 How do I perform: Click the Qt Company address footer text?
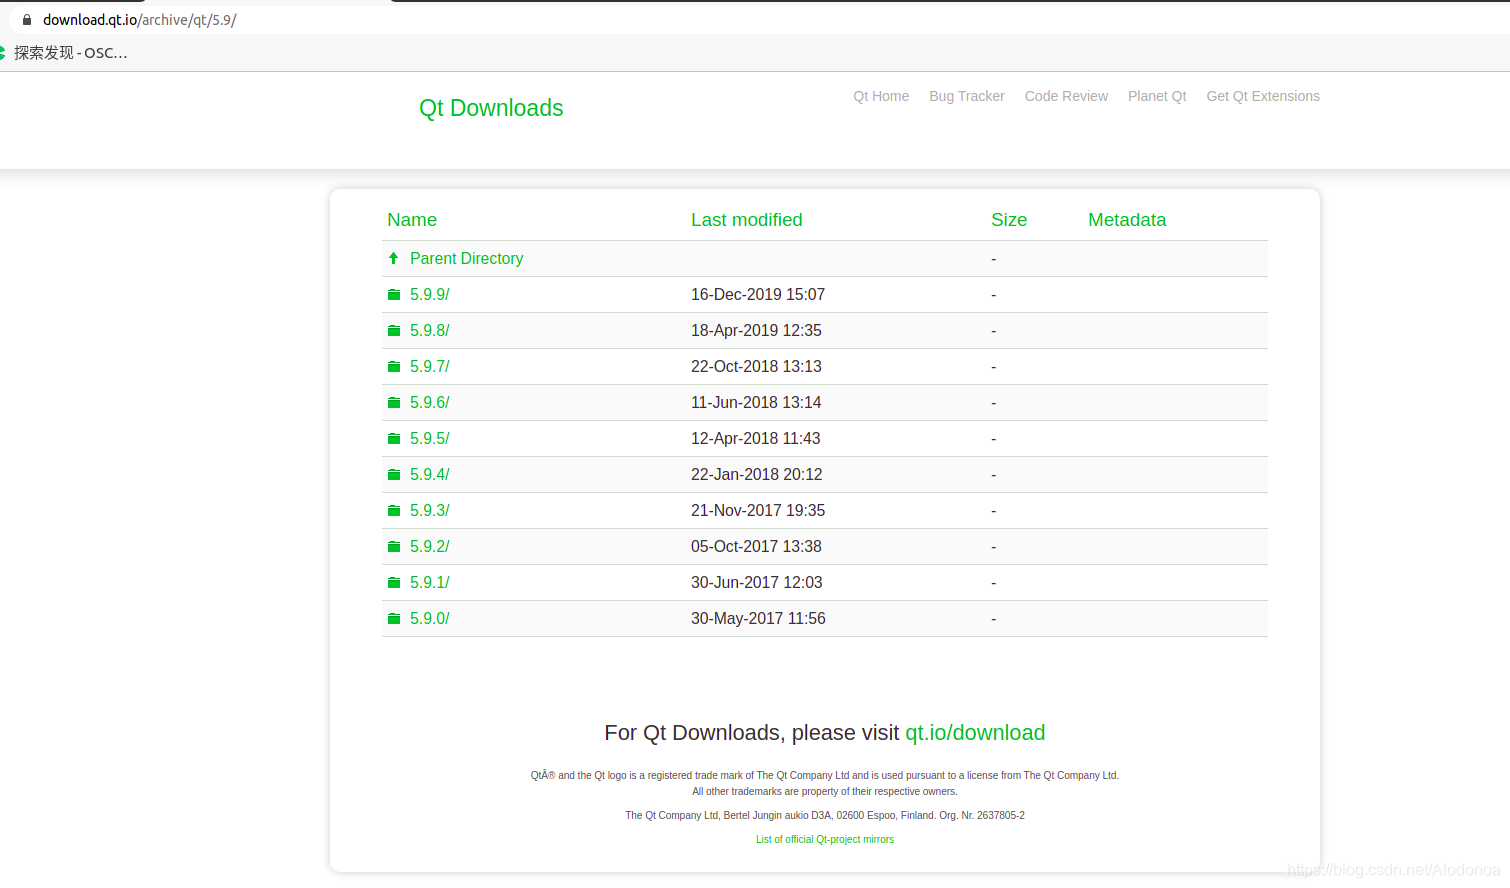coord(825,816)
